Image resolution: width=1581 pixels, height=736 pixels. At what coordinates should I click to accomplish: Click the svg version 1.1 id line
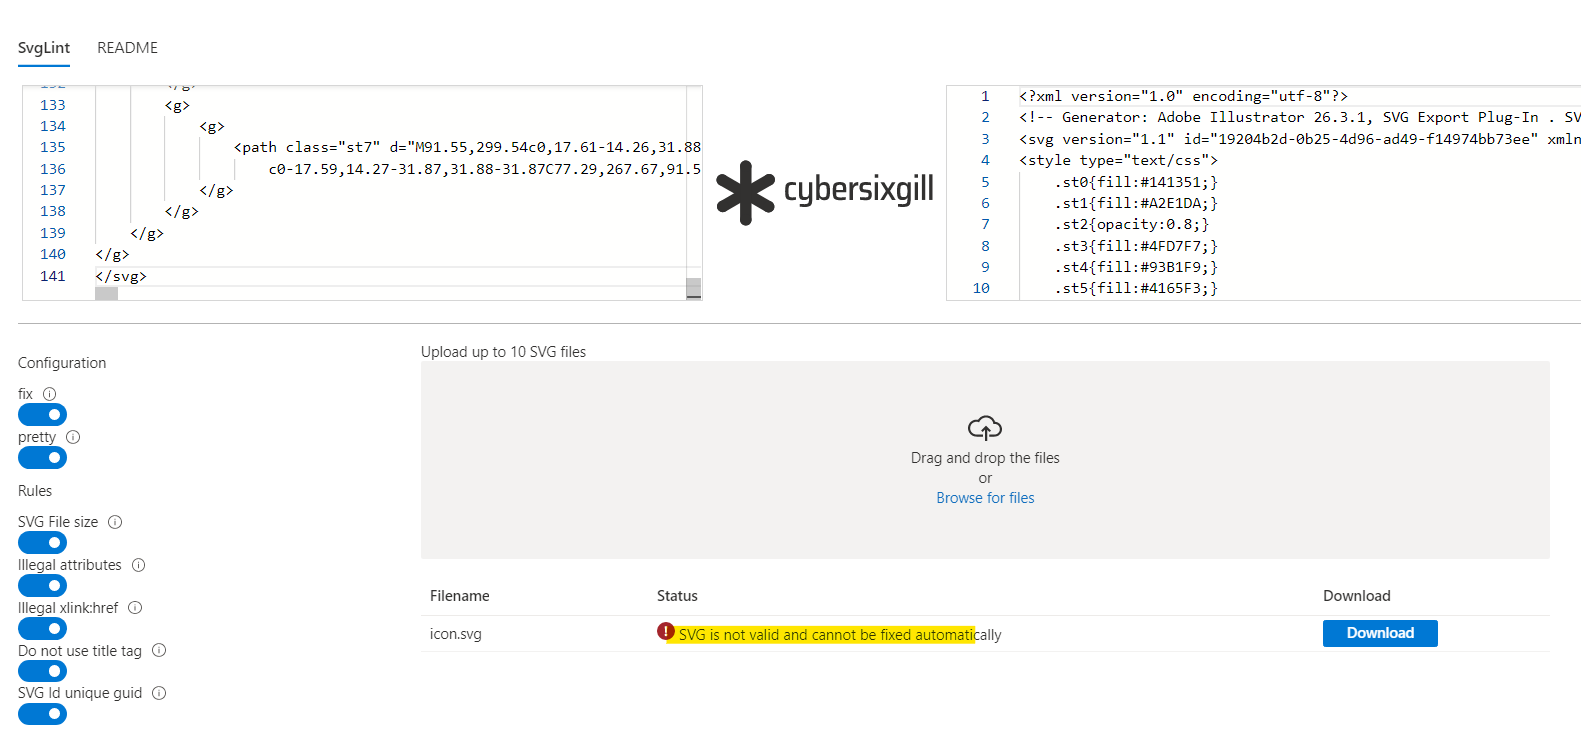pos(1300,139)
